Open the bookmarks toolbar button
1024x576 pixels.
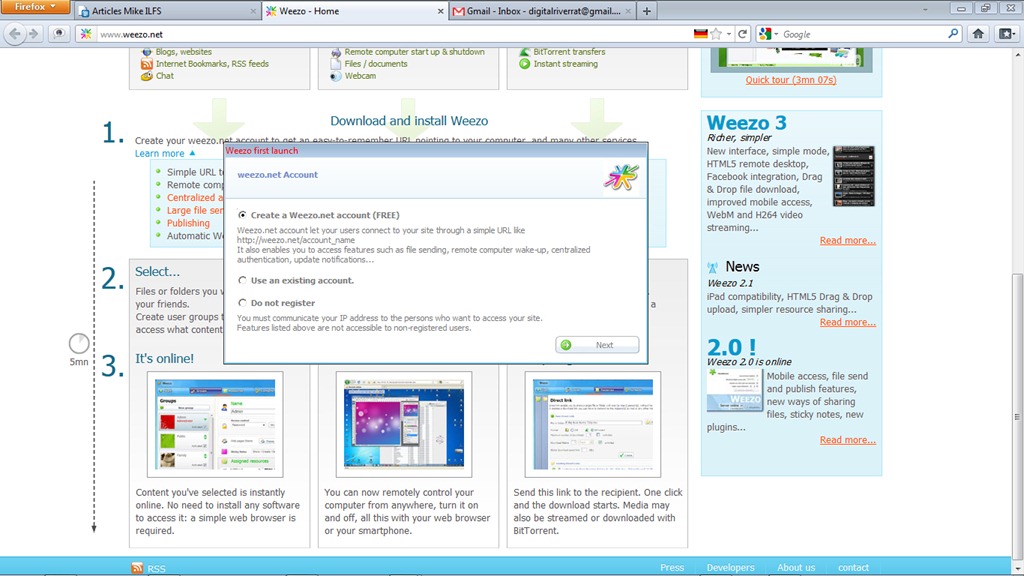pos(1006,34)
